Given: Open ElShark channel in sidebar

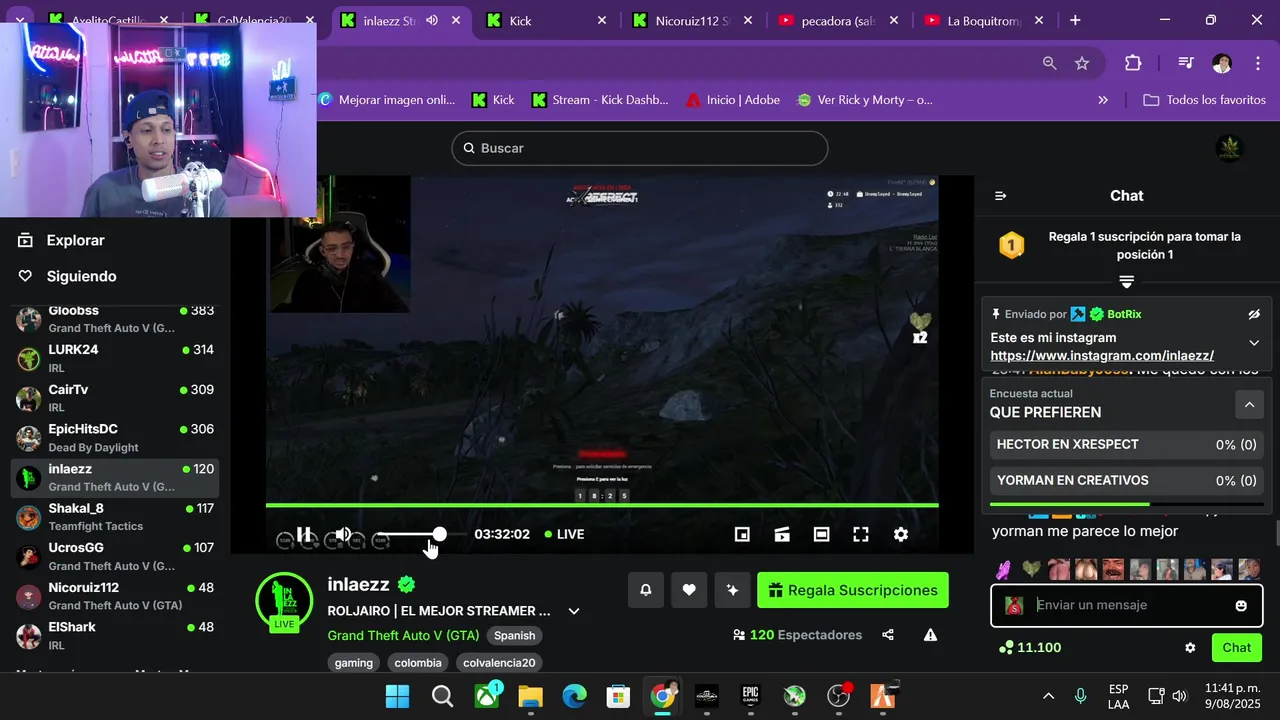Looking at the screenshot, I should [115, 635].
